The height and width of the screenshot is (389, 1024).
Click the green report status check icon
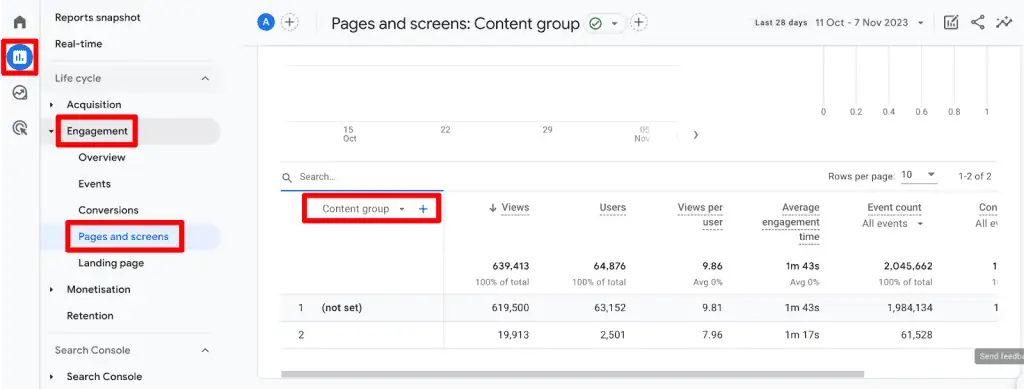click(595, 23)
